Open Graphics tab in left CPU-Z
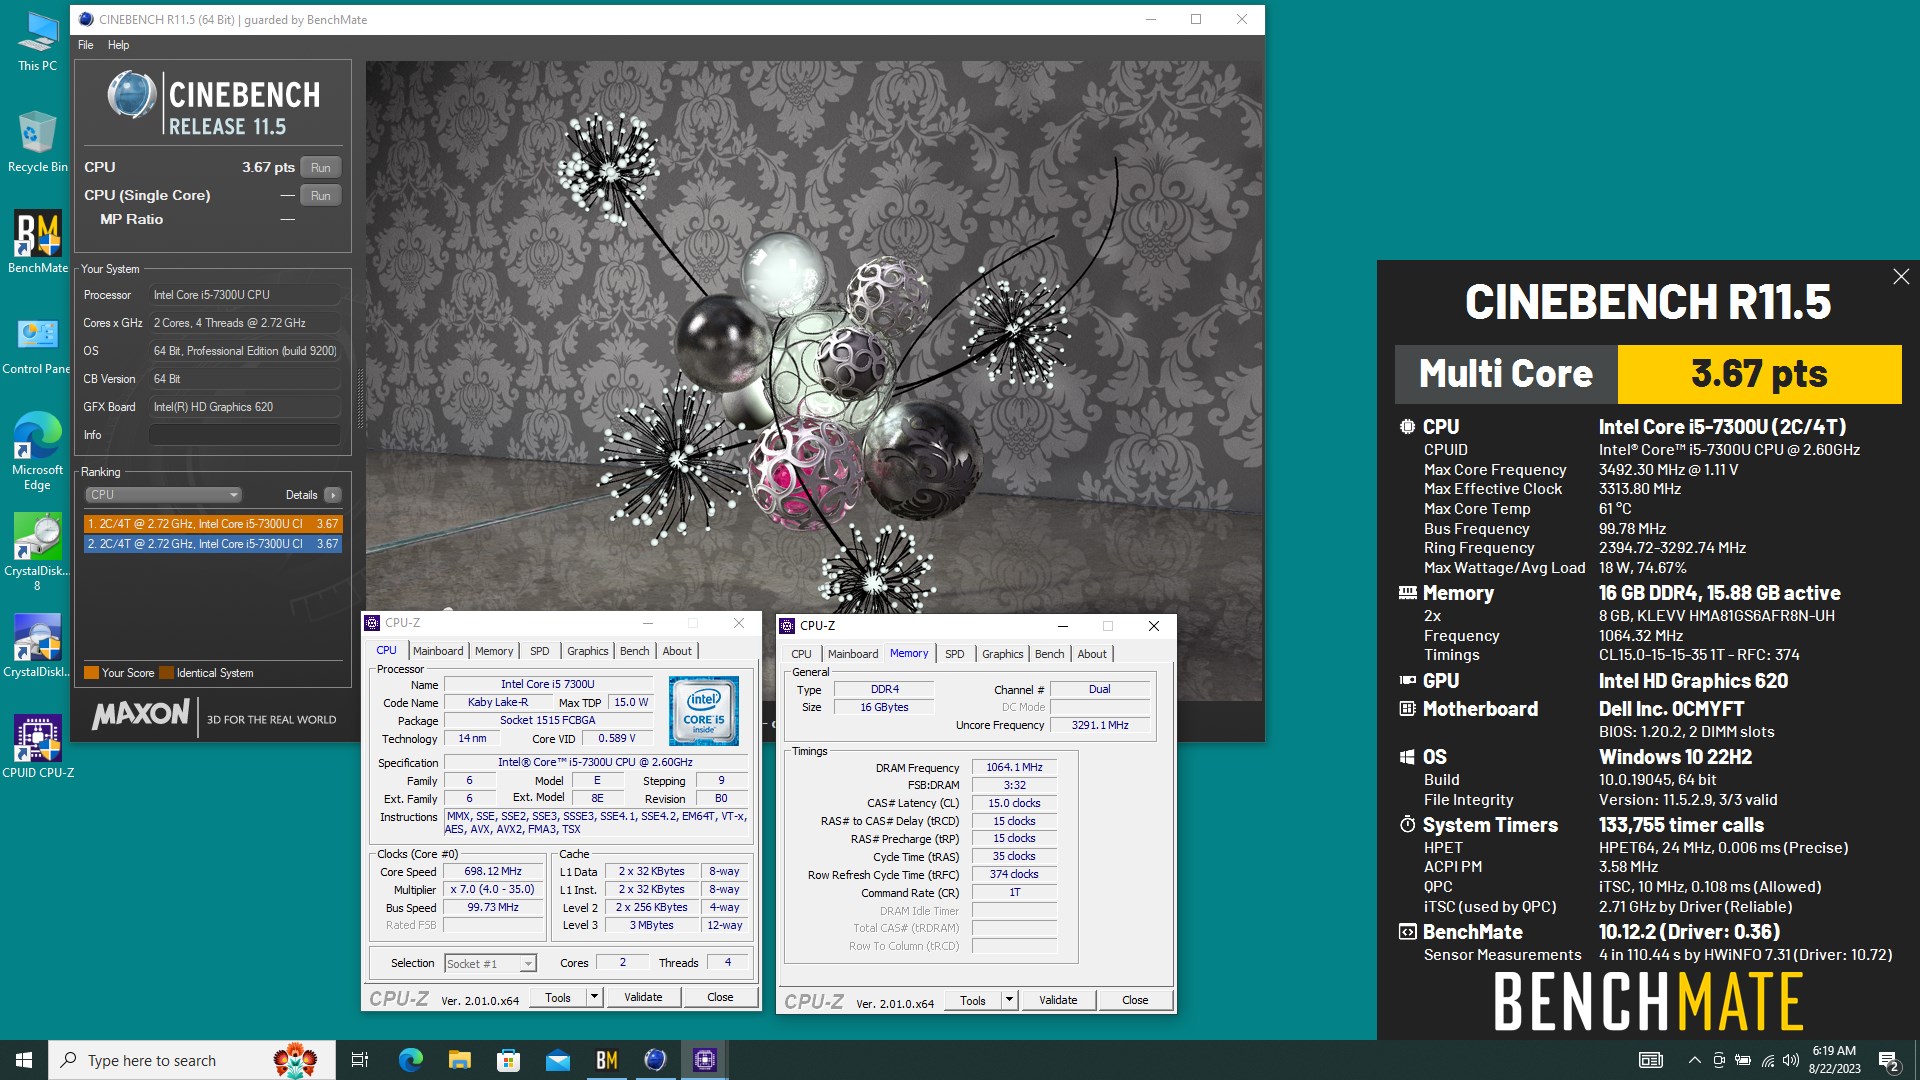The image size is (1920, 1080). 588,651
